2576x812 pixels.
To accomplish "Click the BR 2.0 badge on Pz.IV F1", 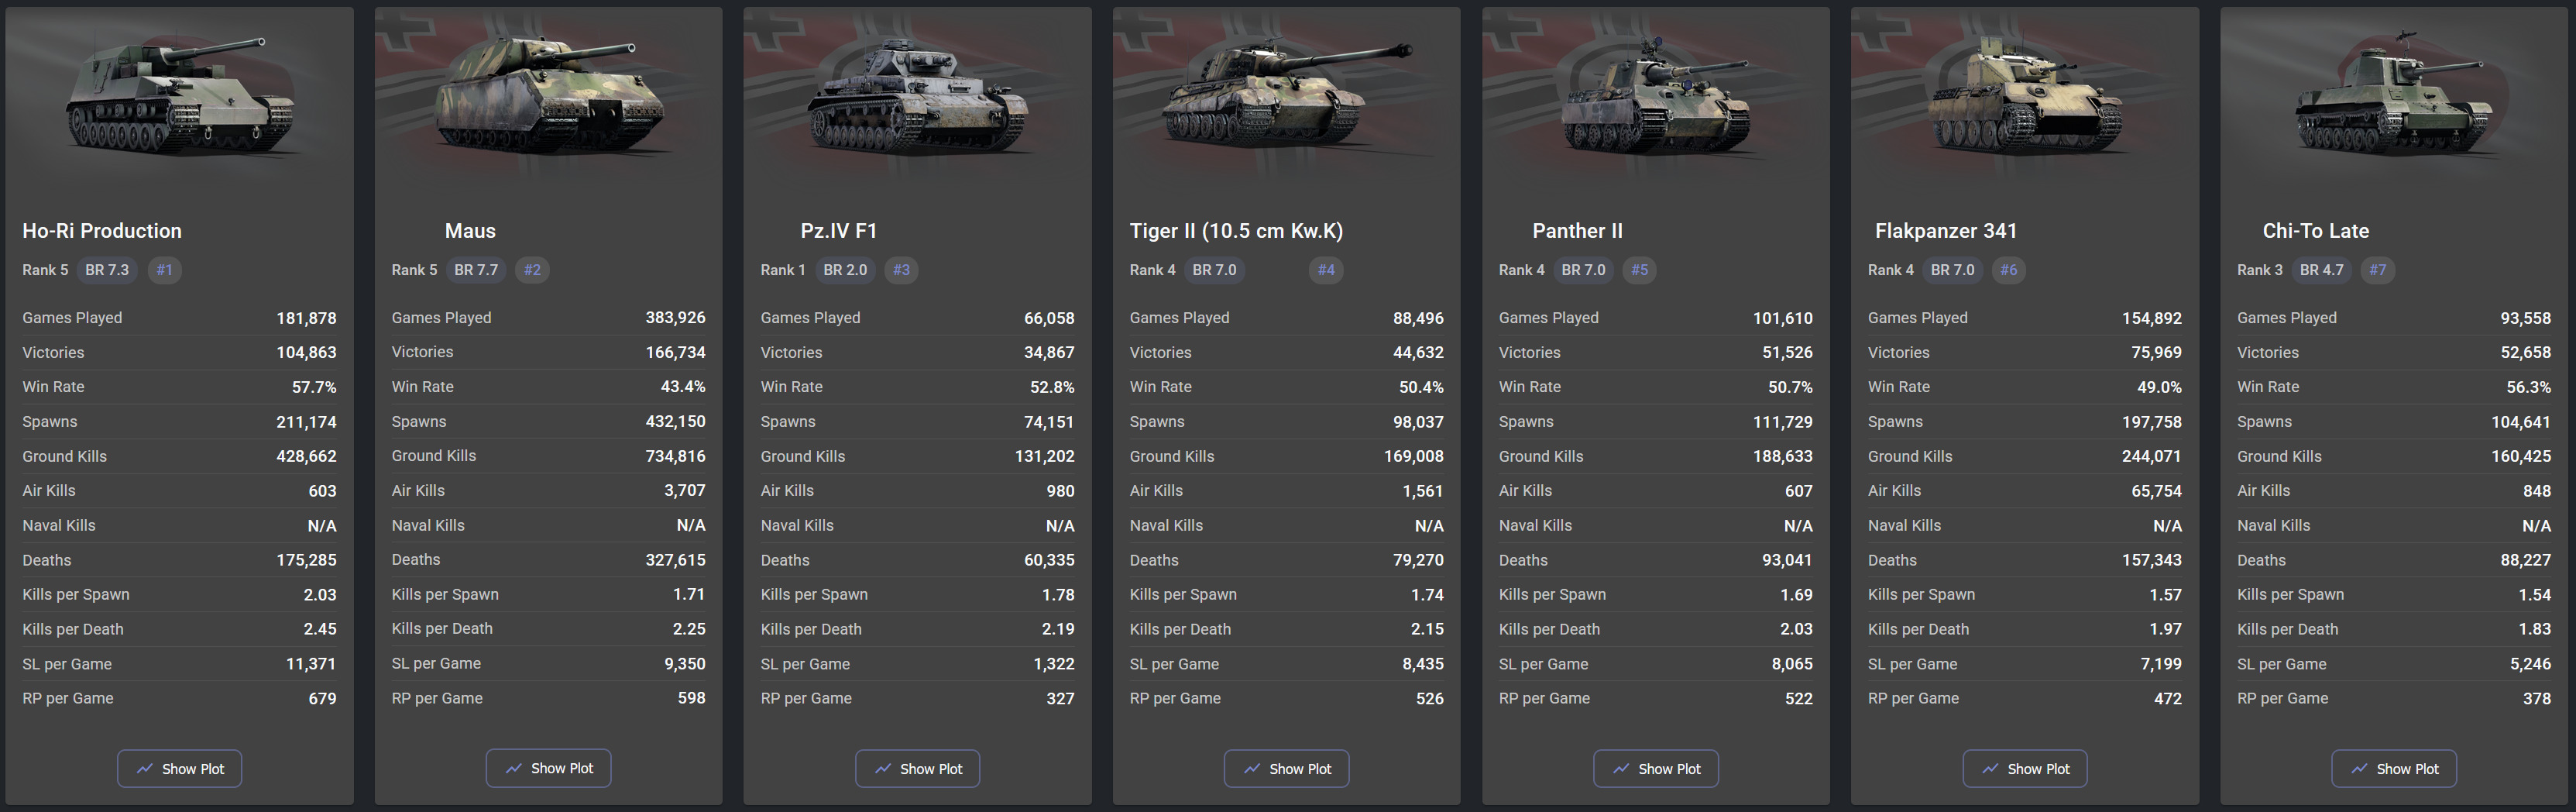I will point(845,270).
